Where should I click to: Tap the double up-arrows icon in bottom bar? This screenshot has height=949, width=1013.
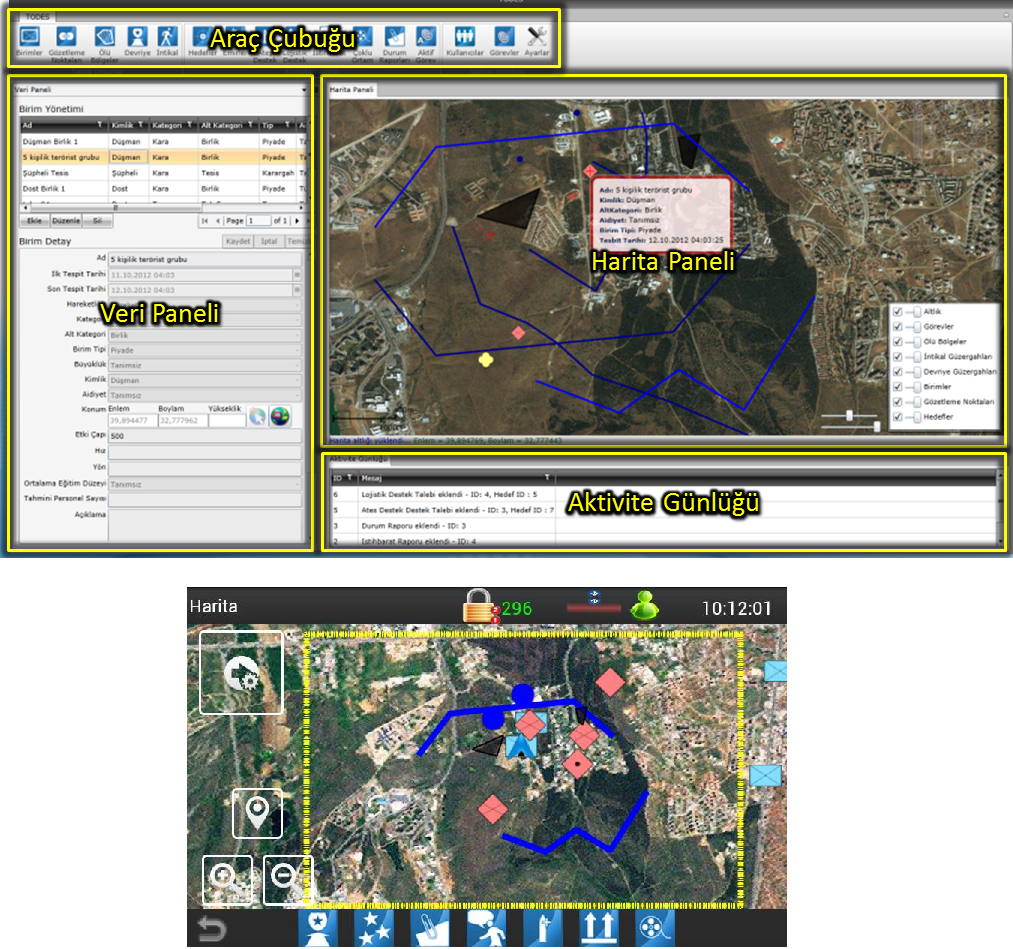[x=599, y=928]
